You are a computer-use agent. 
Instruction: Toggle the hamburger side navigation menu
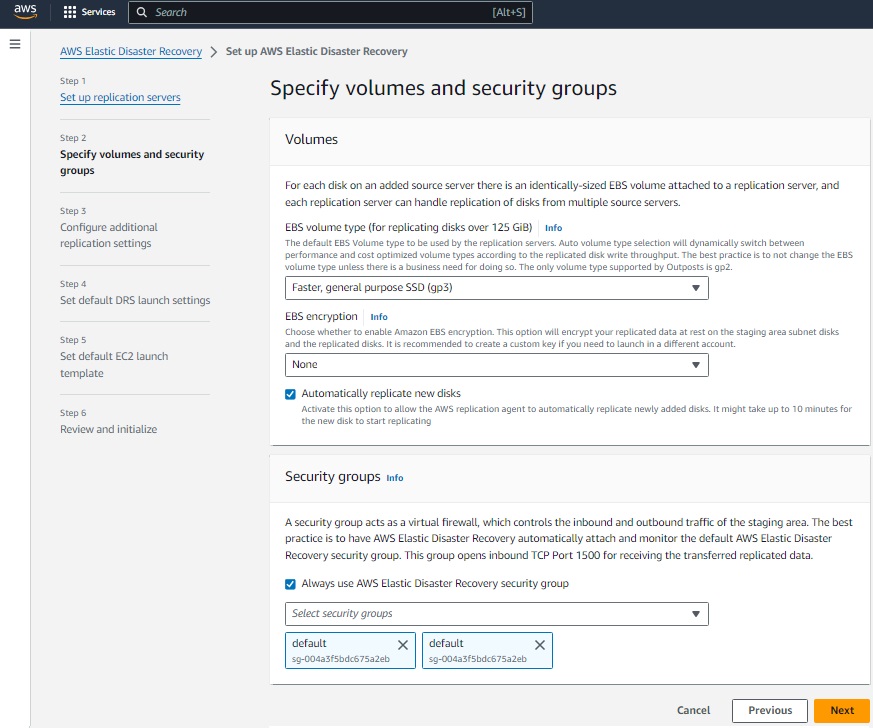click(15, 45)
